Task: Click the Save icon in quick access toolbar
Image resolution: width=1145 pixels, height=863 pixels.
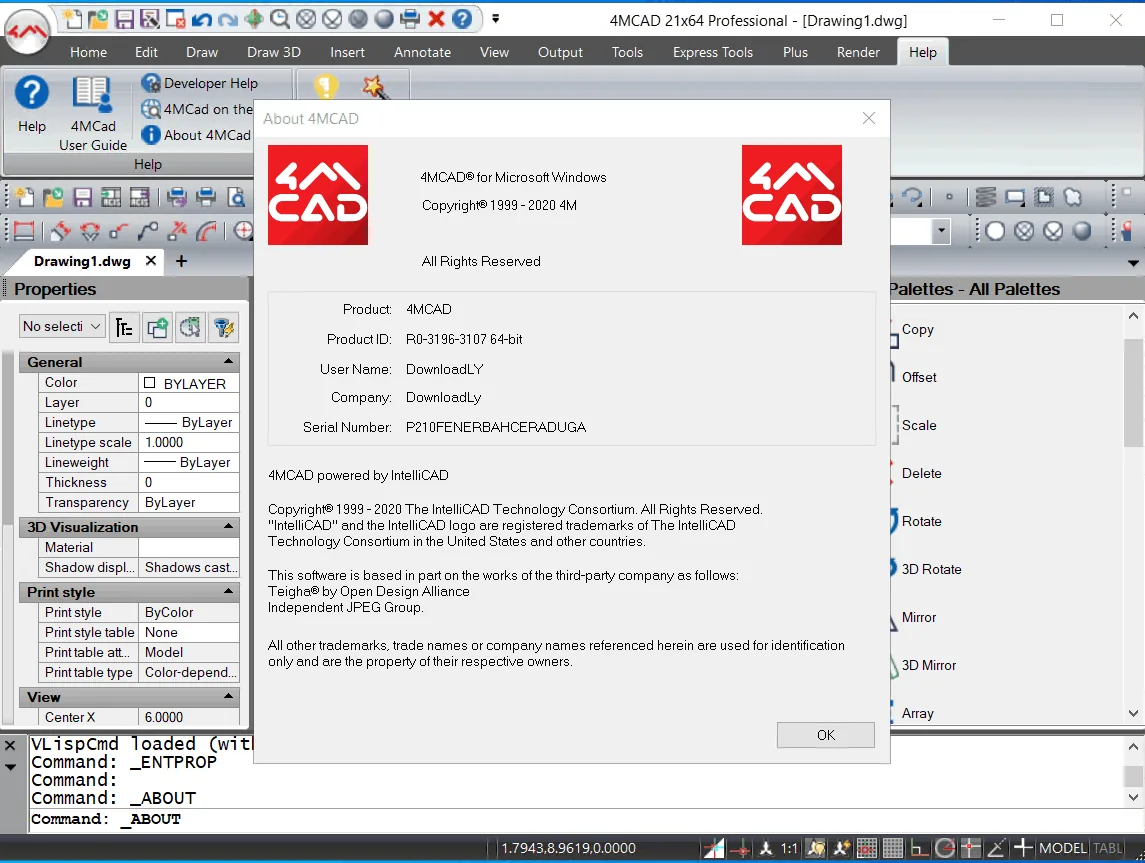Action: [x=124, y=19]
